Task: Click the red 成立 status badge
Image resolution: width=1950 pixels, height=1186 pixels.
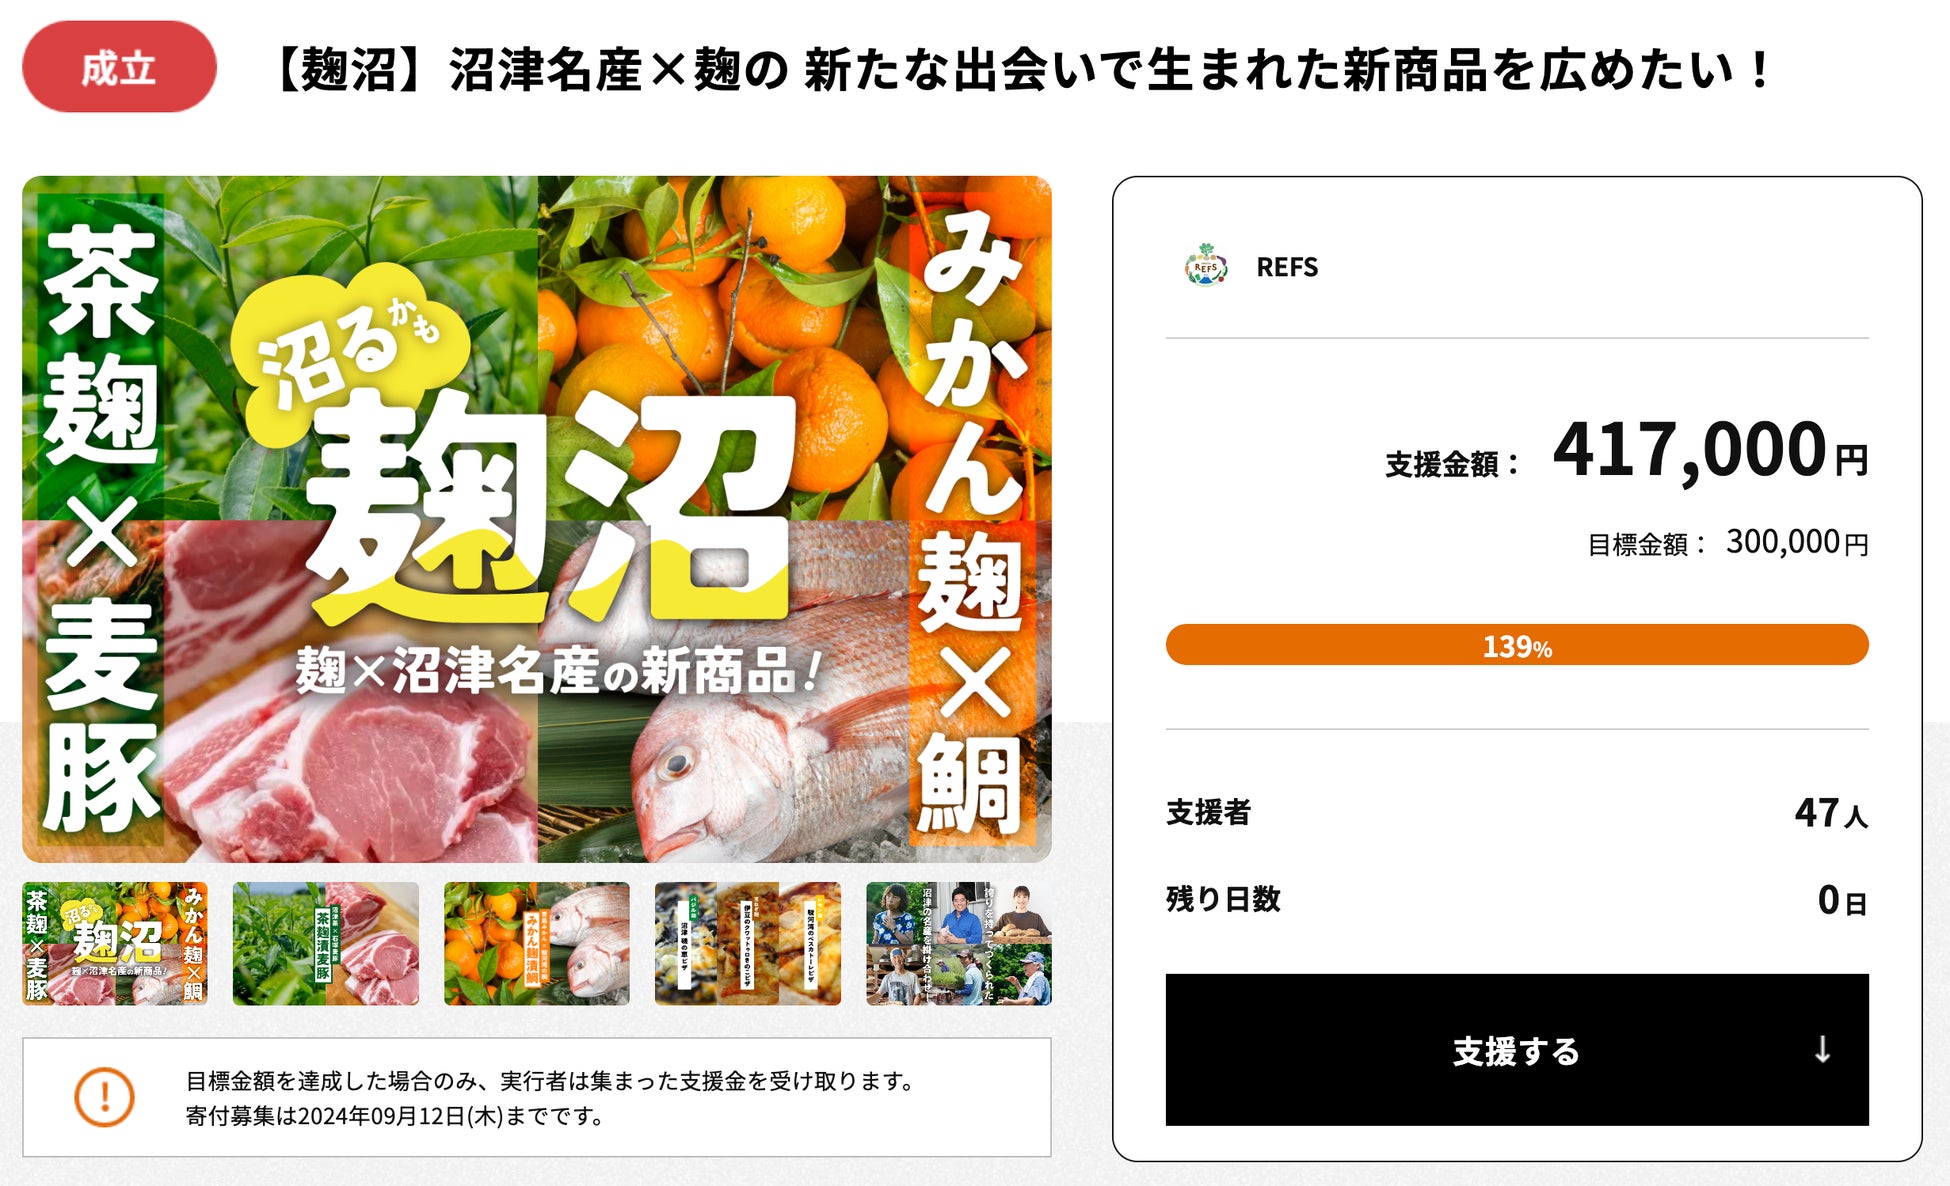Action: 119,67
